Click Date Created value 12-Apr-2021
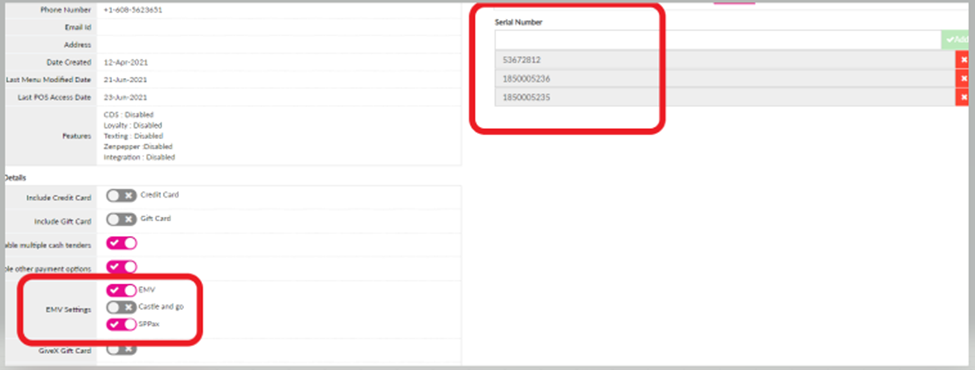The height and width of the screenshot is (370, 975). 125,62
